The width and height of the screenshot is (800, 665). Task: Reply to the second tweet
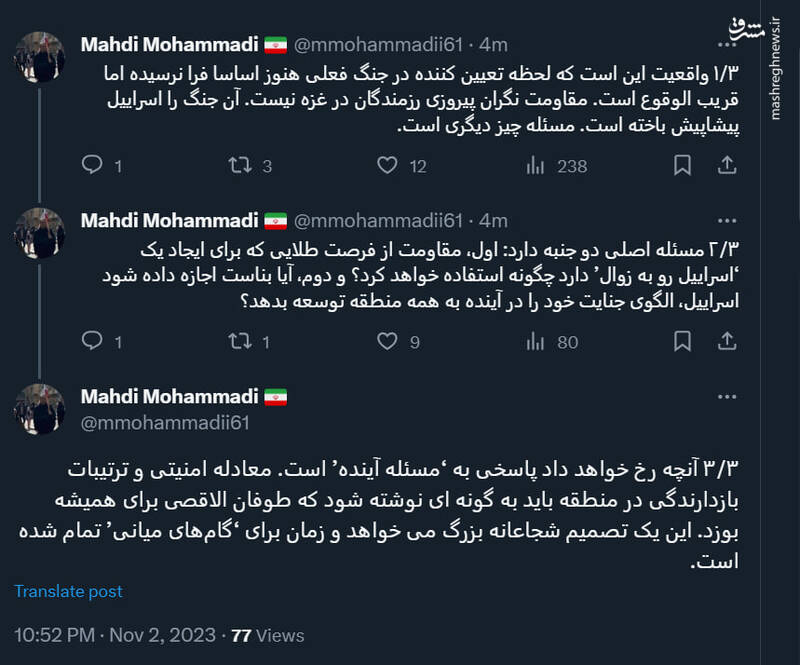coord(91,342)
